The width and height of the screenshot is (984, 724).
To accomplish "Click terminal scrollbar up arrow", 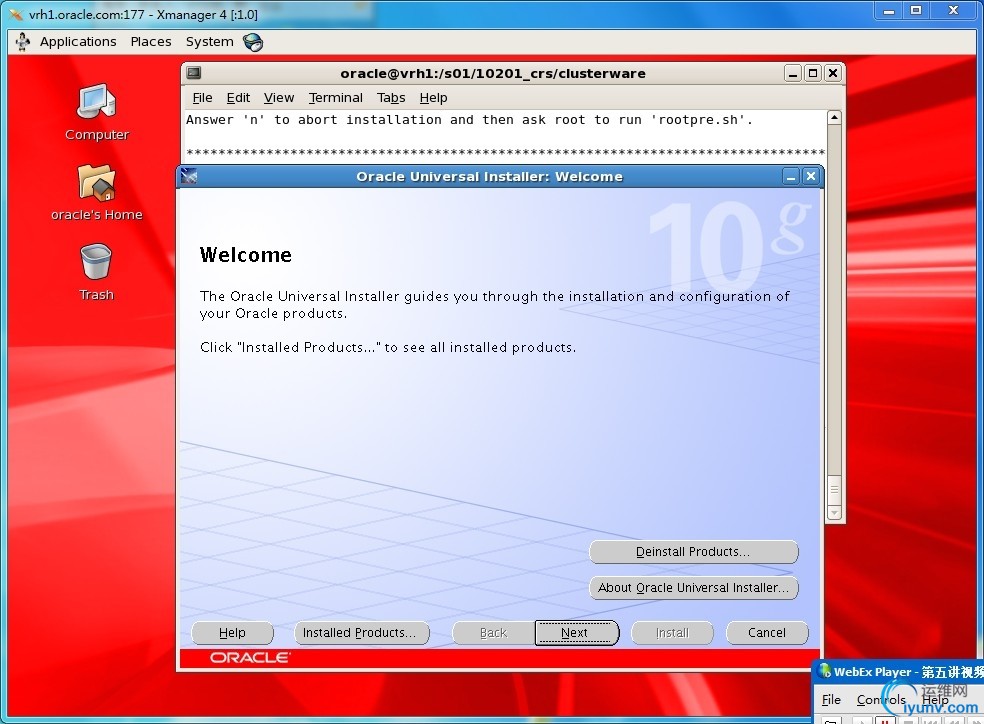I will [x=834, y=117].
